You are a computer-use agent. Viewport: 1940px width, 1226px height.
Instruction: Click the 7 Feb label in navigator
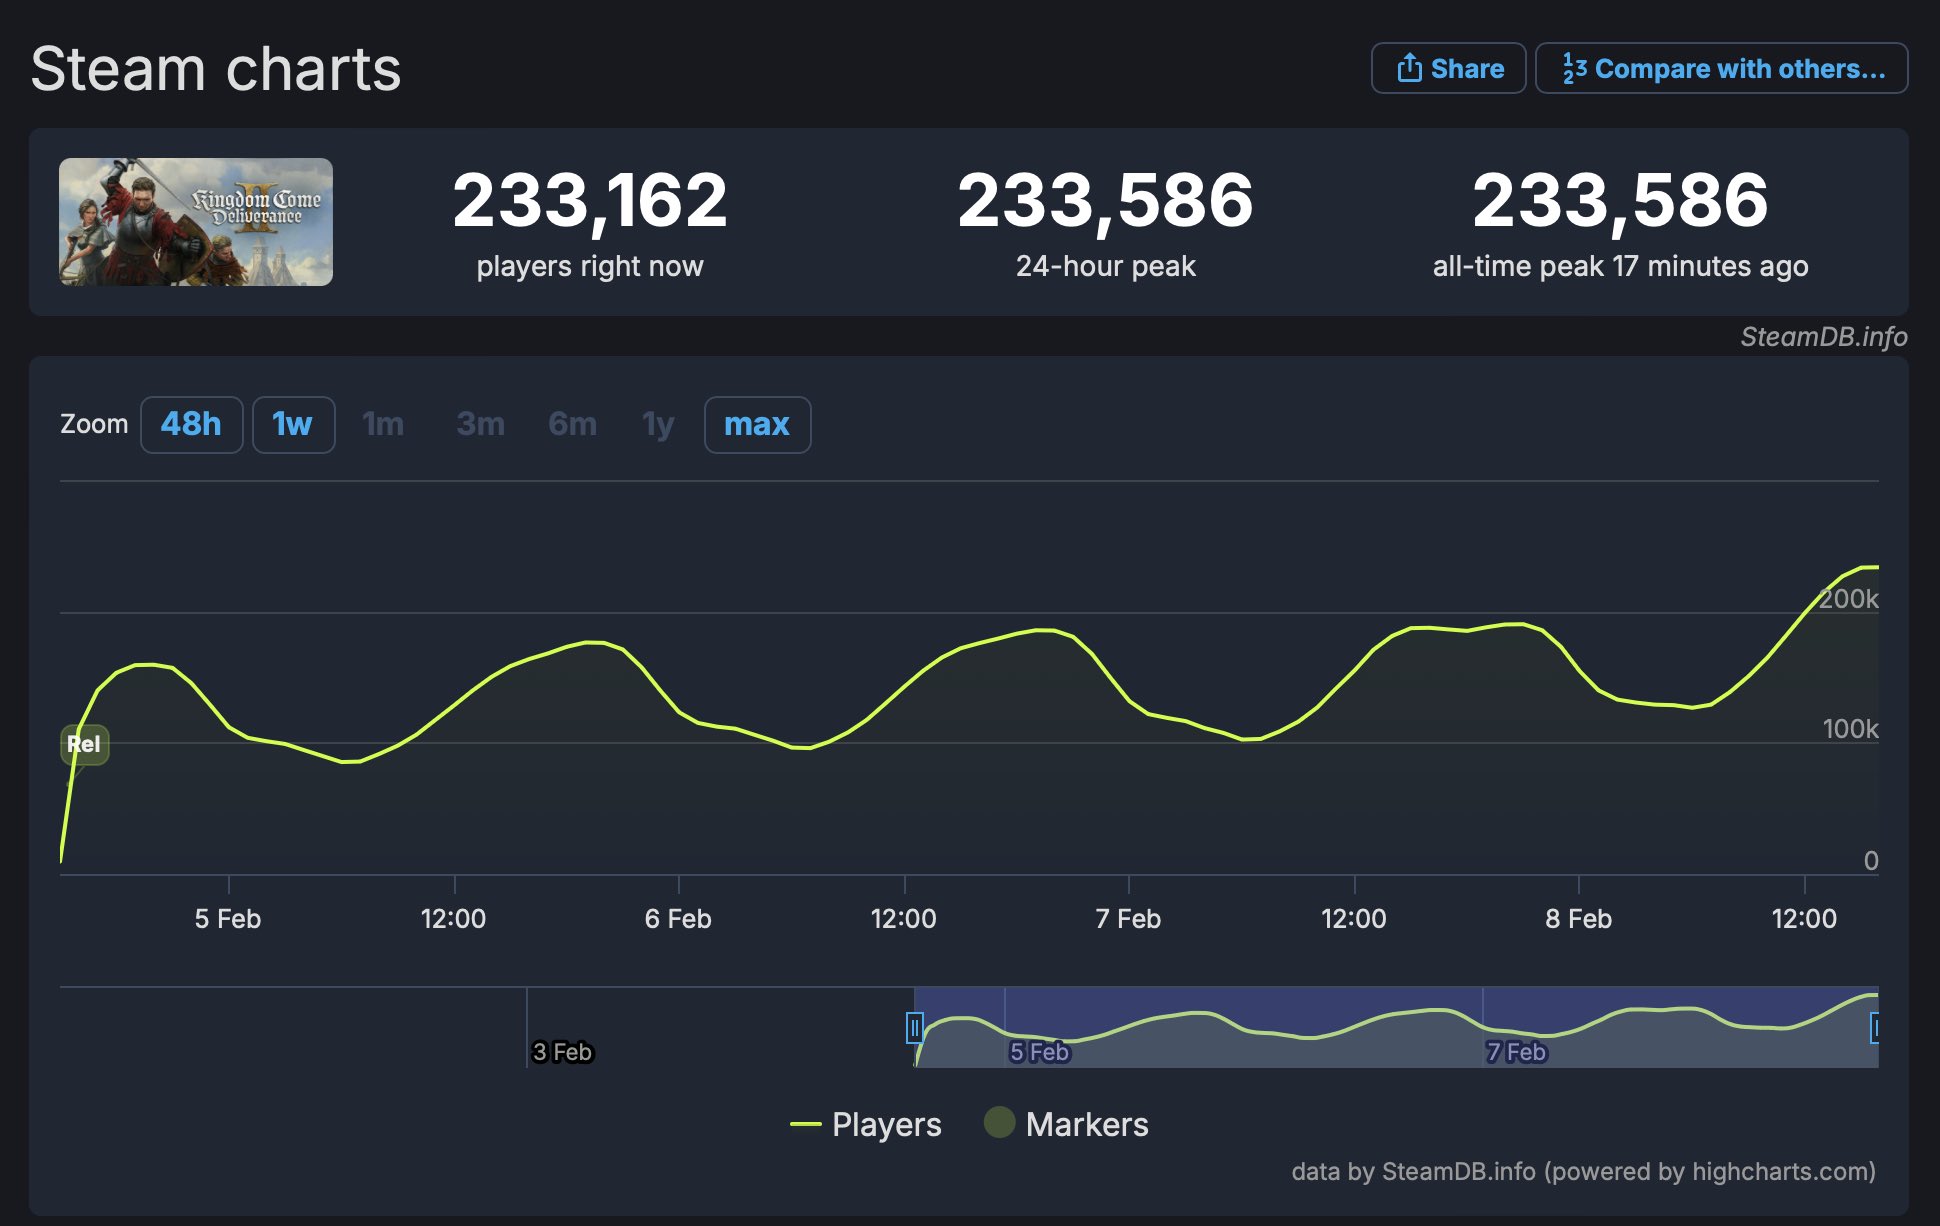click(1516, 1052)
